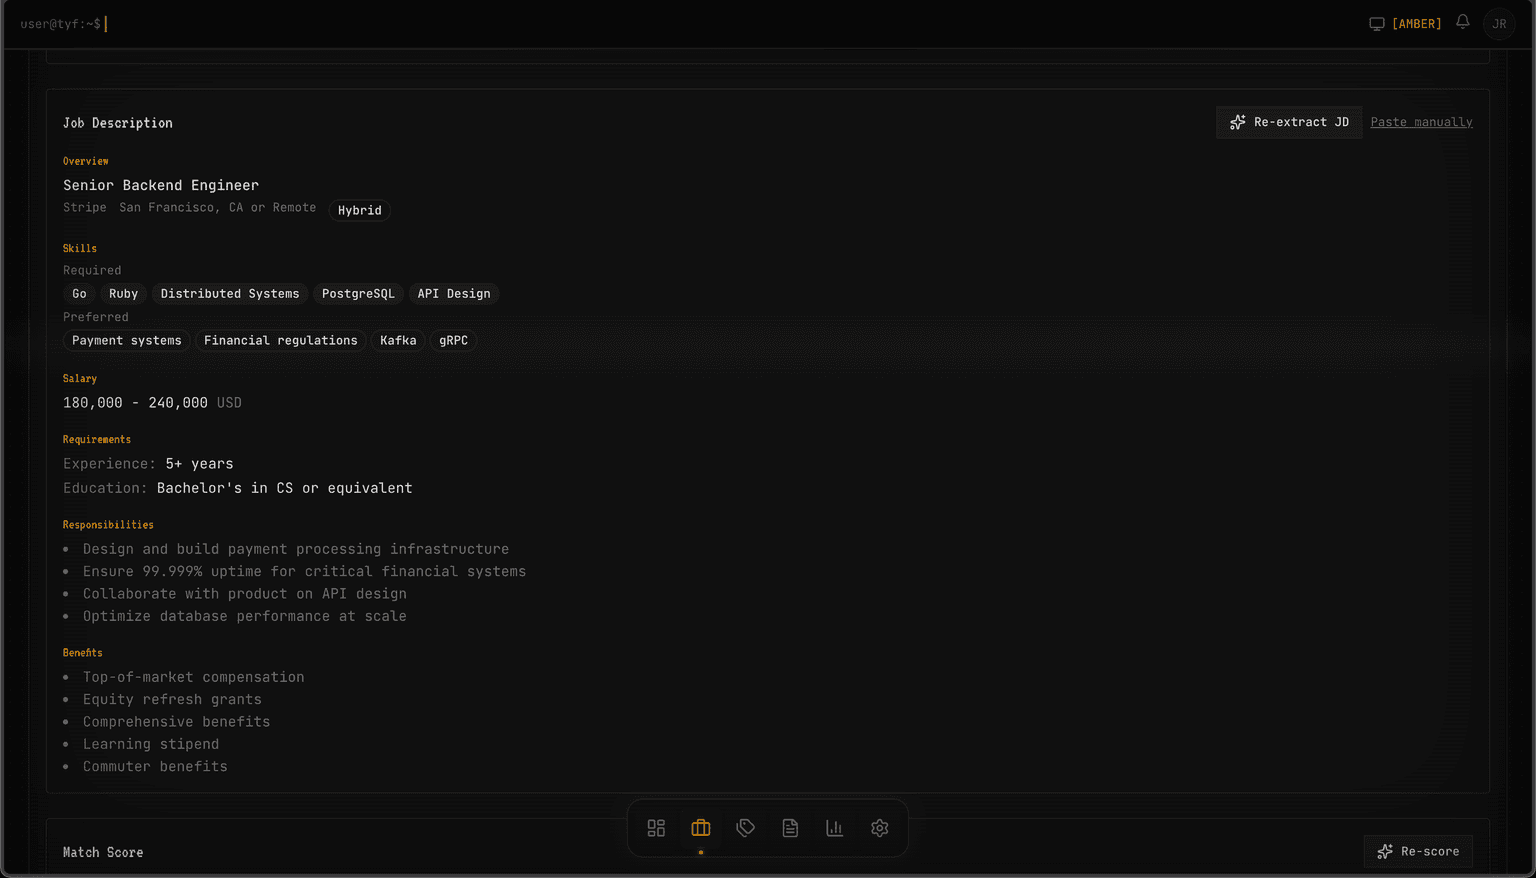The image size is (1536, 878).
Task: Open the bar chart analytics icon
Action: pyautogui.click(x=835, y=828)
